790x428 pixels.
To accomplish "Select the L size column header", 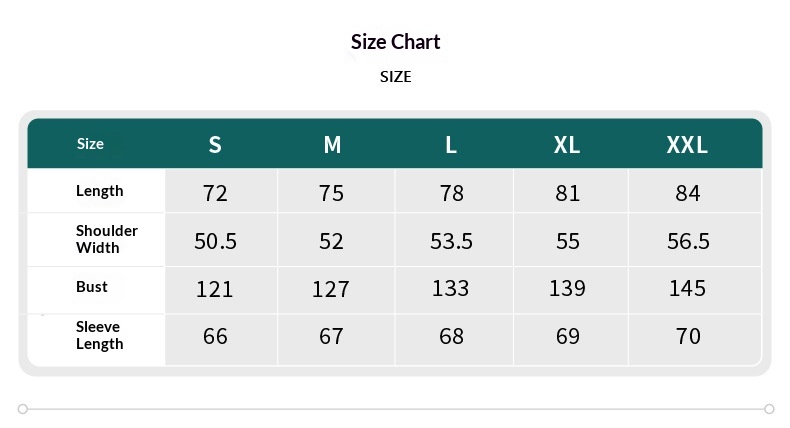I will 451,145.
